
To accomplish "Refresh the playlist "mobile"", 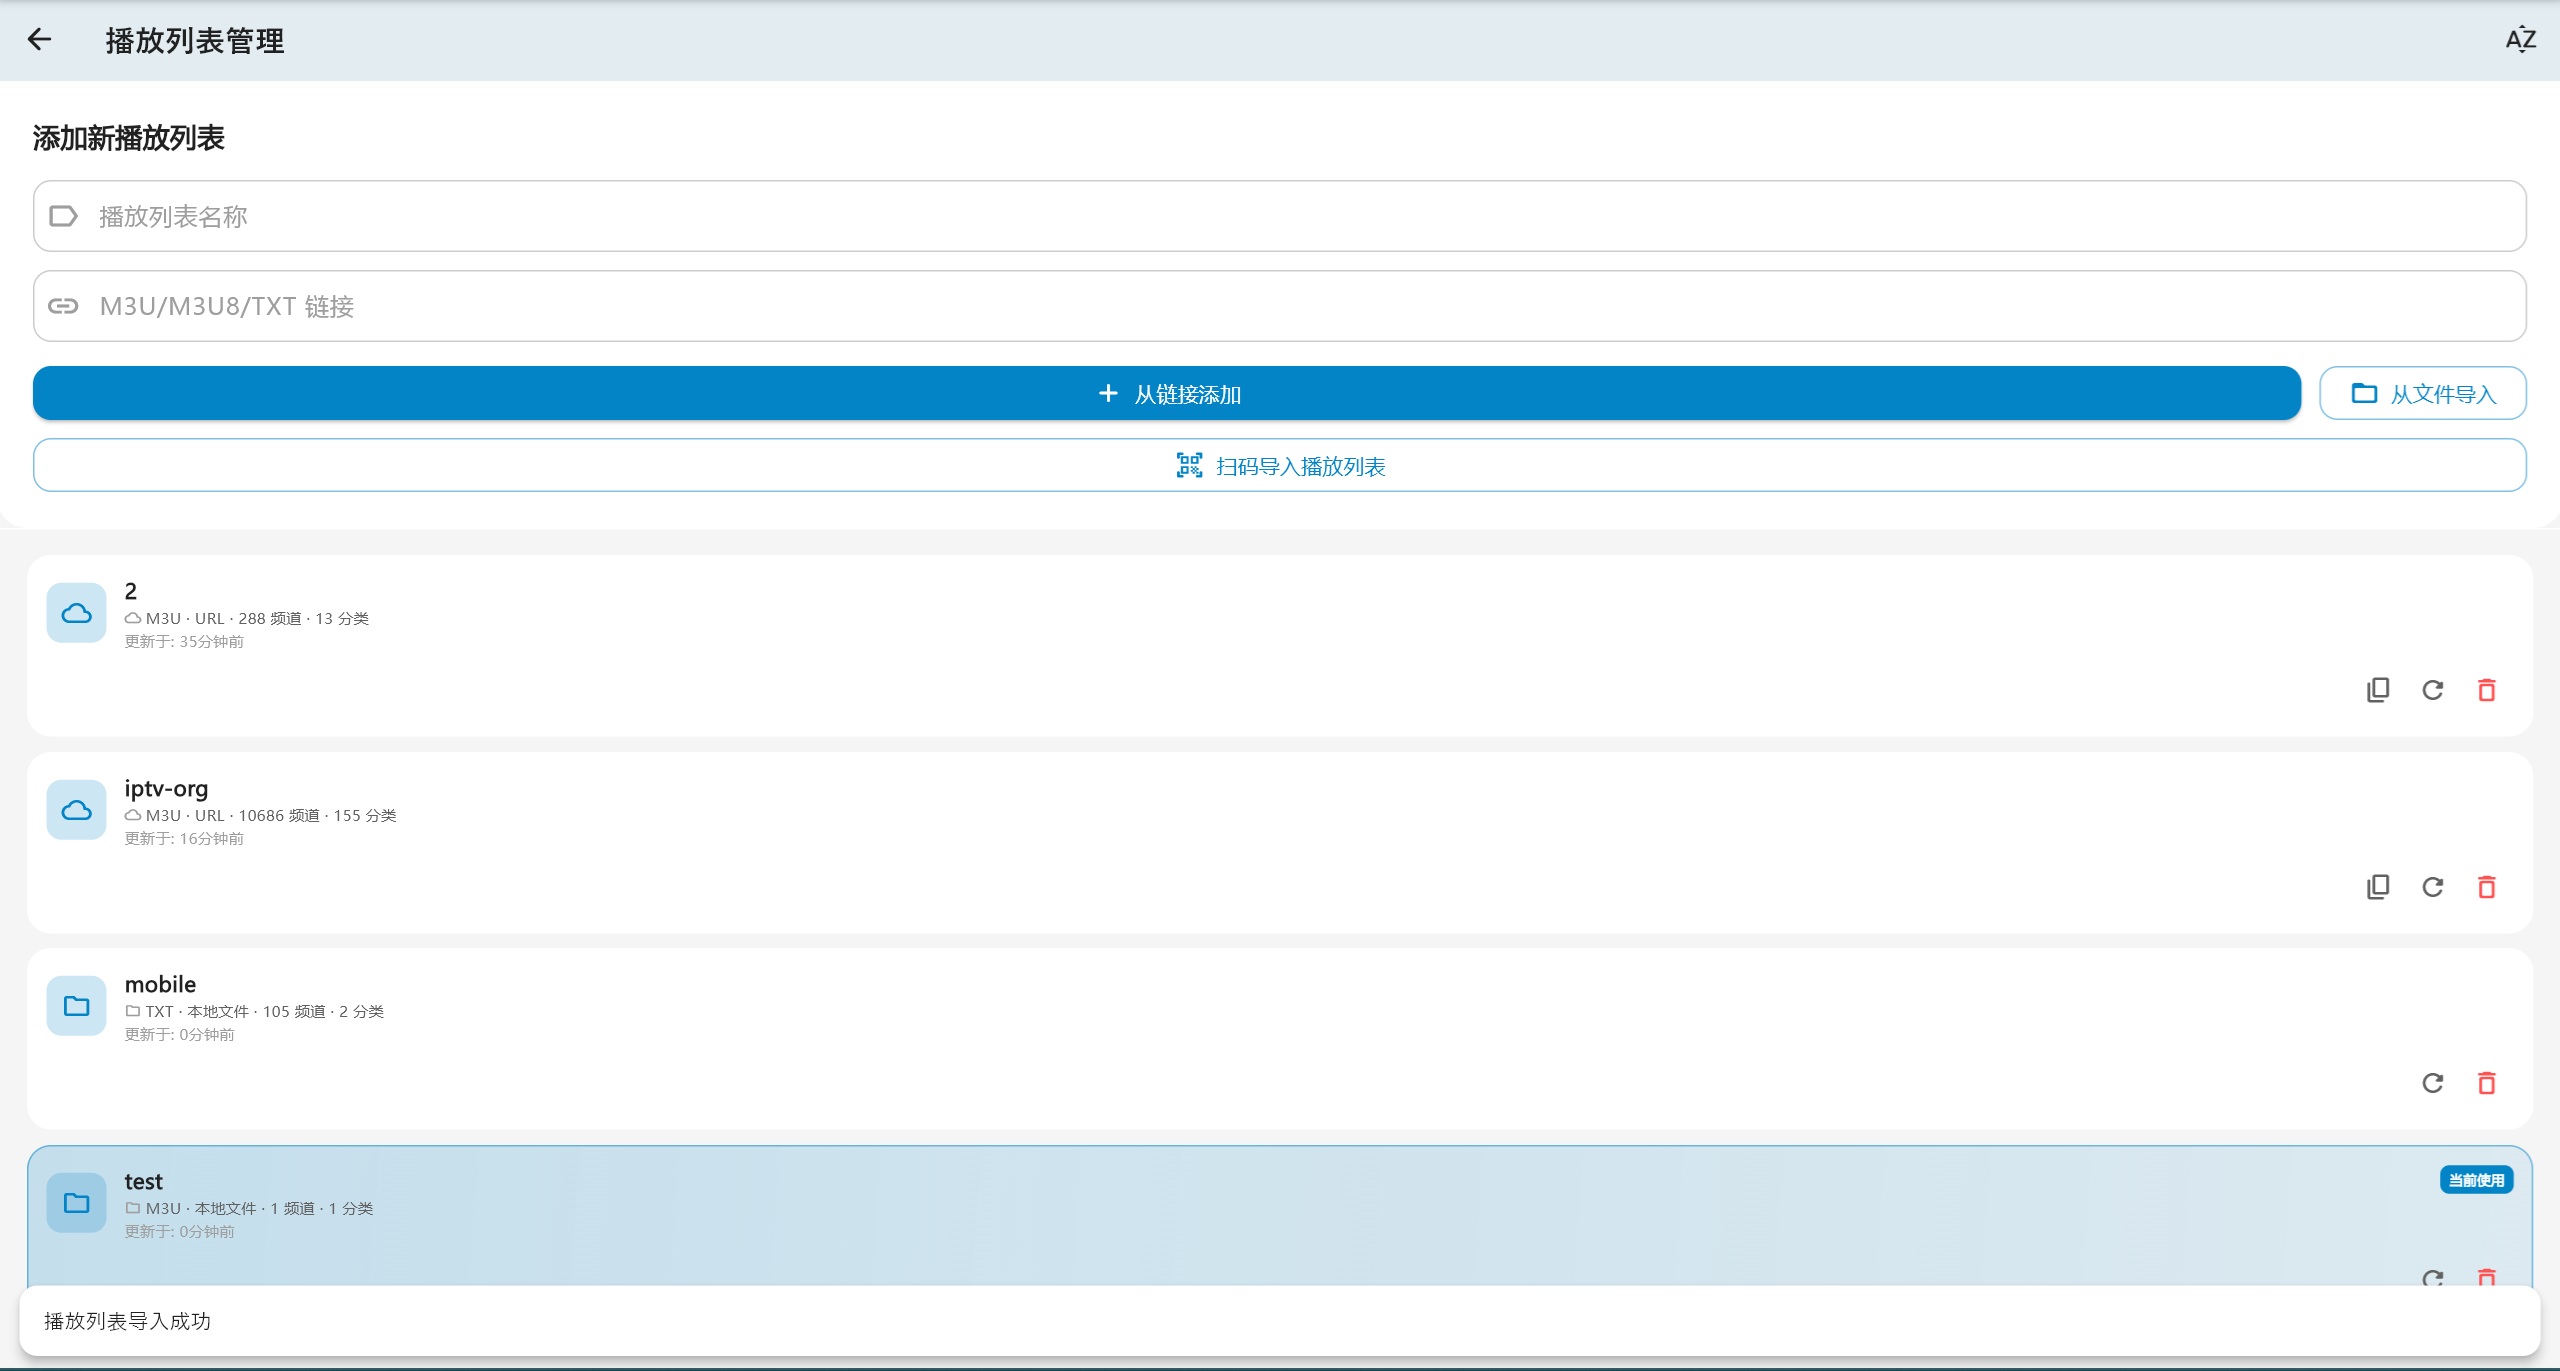I will pos(2433,1082).
